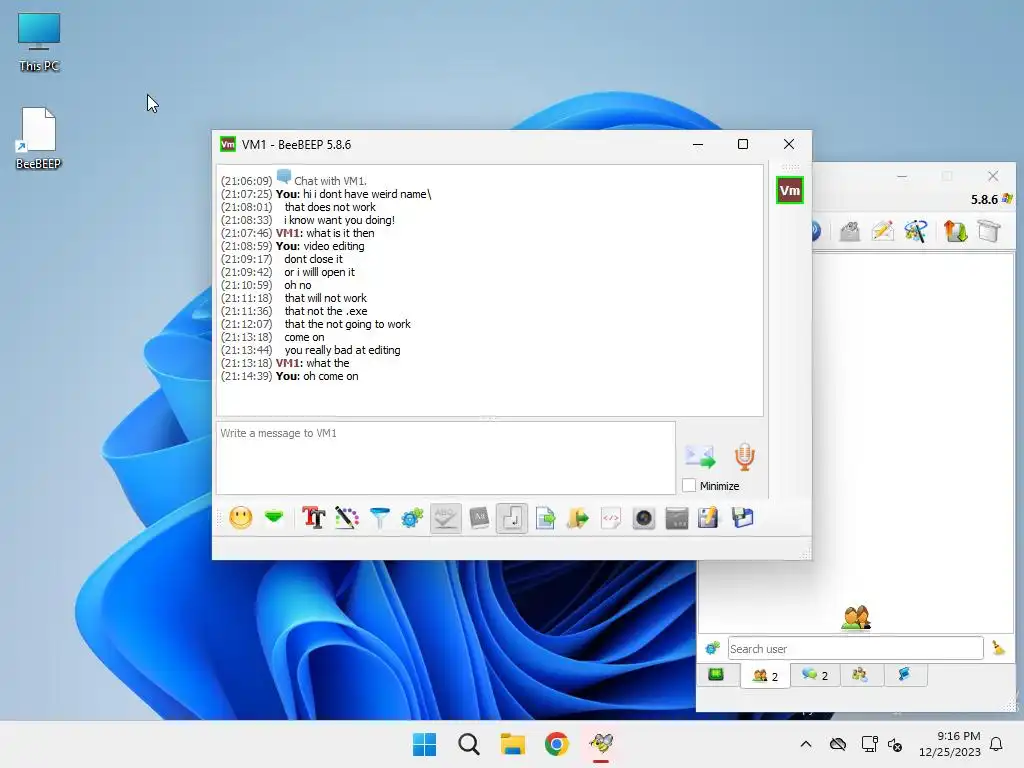Switch to the green home tab in the main window
This screenshot has width=1024, height=768.
pyautogui.click(x=716, y=675)
